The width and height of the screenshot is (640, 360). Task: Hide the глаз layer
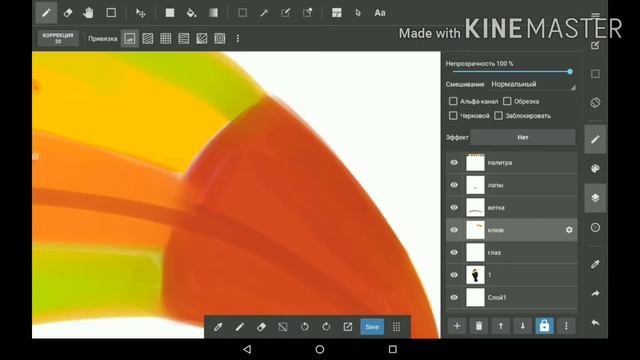(454, 252)
